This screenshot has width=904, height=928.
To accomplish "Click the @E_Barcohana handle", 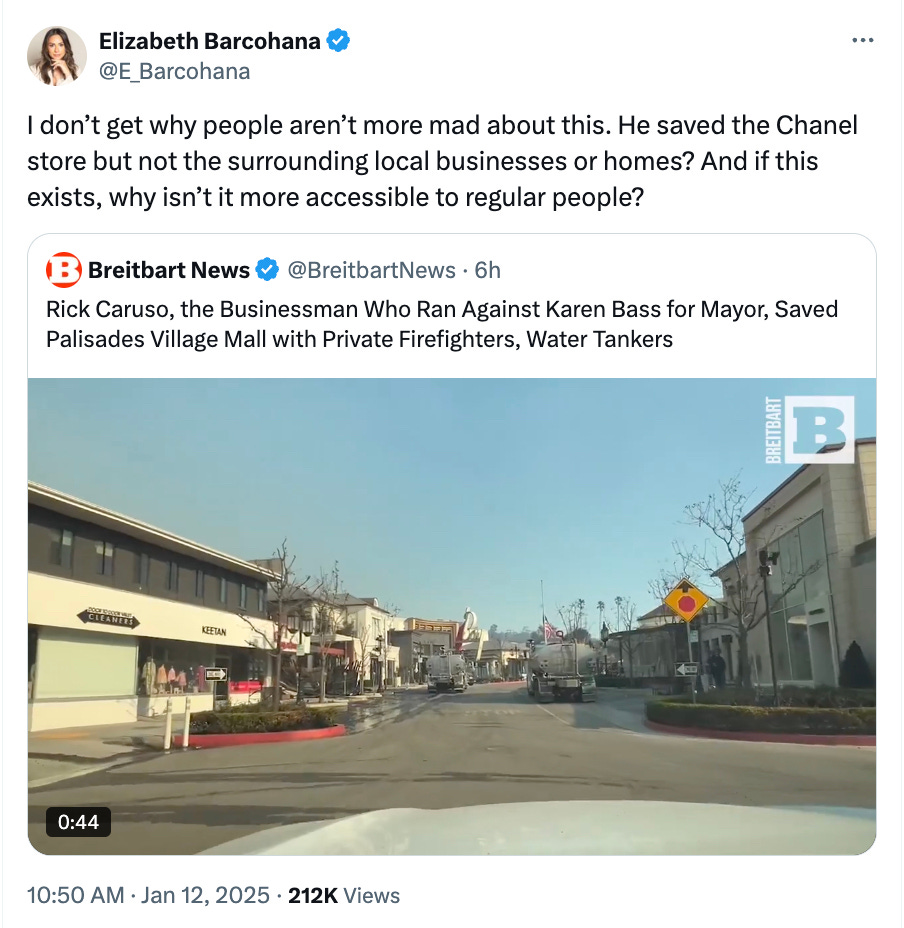I will pyautogui.click(x=175, y=72).
